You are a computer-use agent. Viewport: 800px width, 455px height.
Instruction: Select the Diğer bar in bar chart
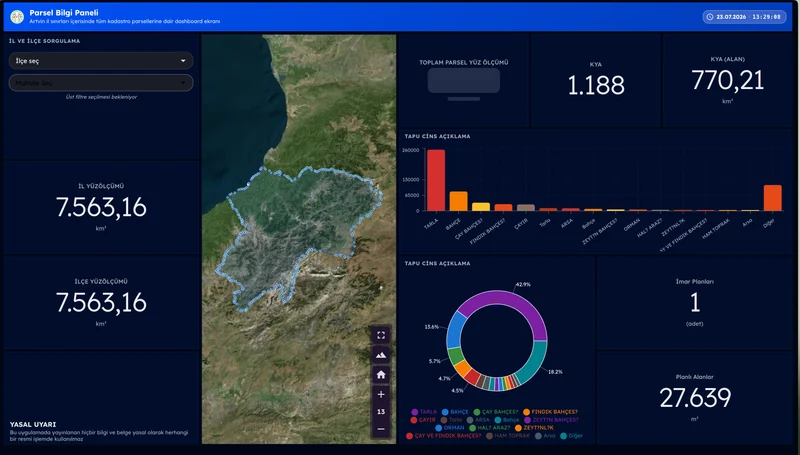[x=772, y=198]
